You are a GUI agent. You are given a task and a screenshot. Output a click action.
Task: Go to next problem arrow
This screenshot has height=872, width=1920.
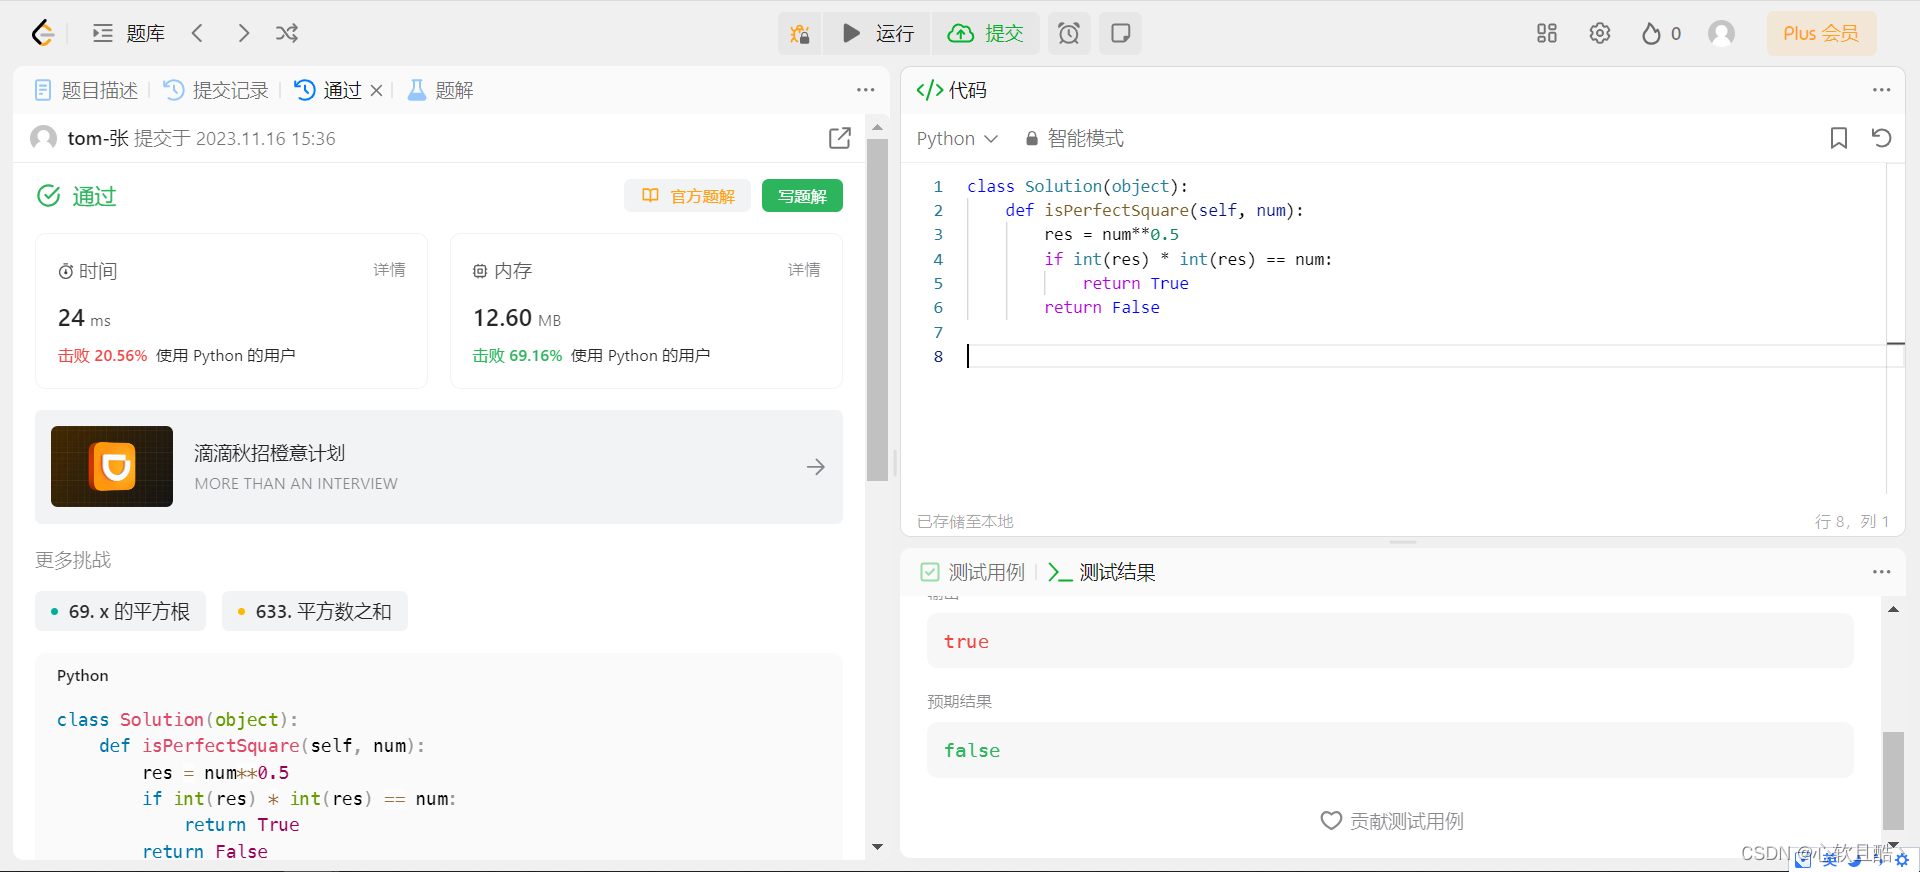[x=244, y=33]
